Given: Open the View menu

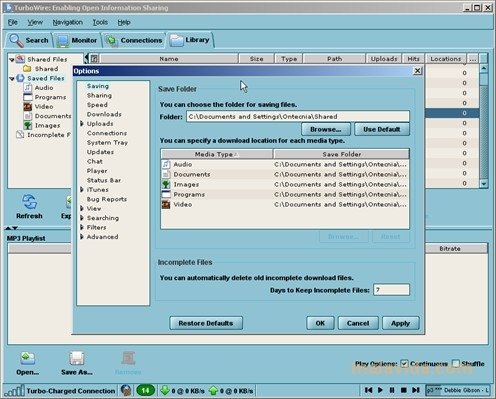Looking at the screenshot, I should 35,22.
